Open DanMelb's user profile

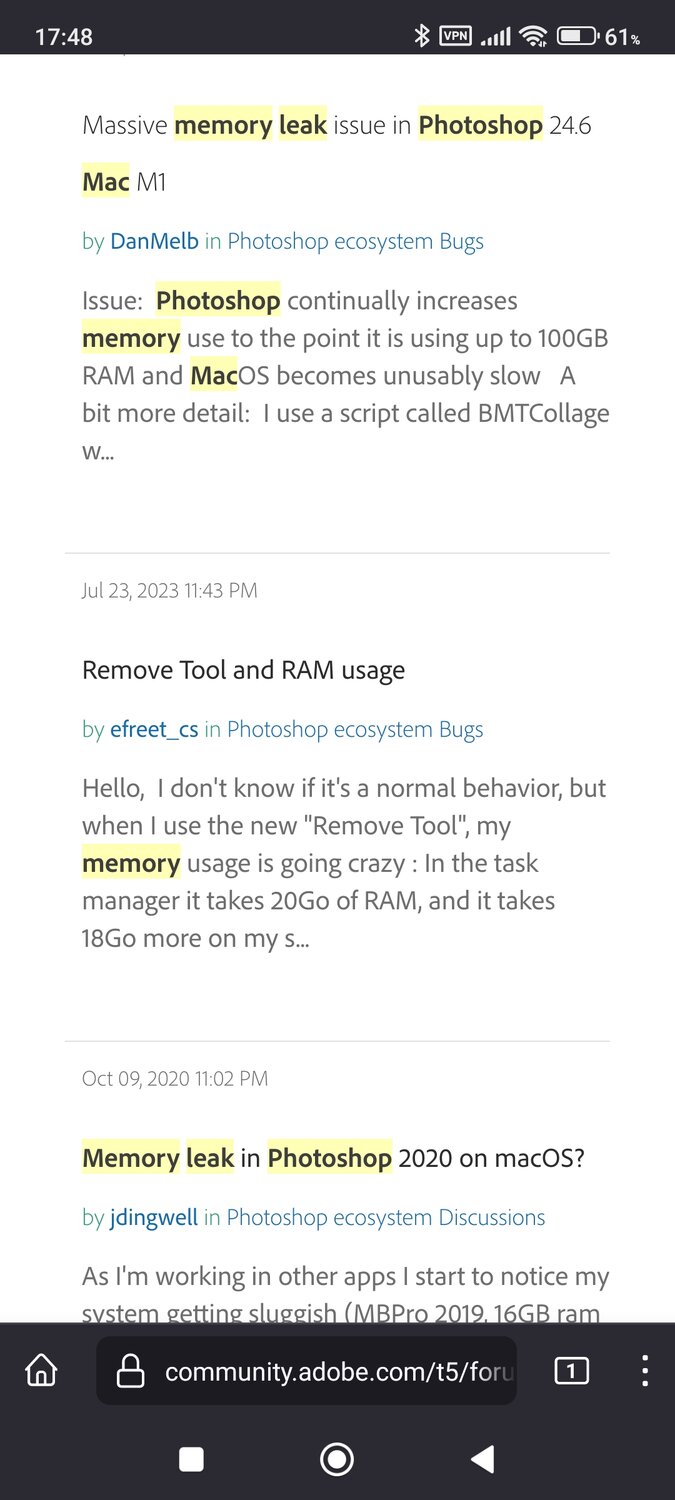pyautogui.click(x=155, y=241)
